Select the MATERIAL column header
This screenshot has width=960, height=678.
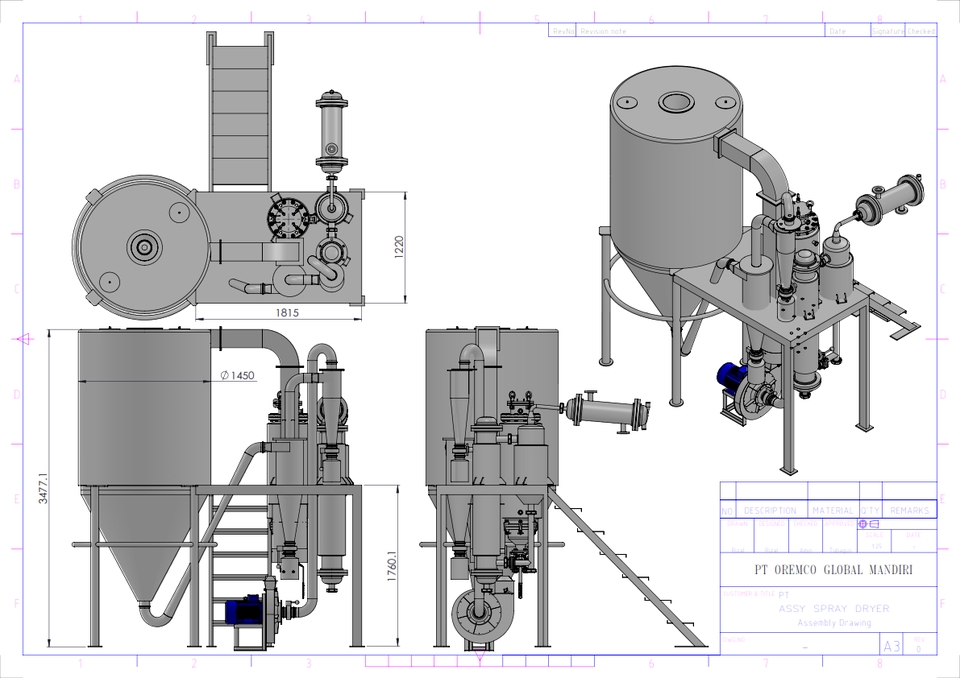[834, 510]
